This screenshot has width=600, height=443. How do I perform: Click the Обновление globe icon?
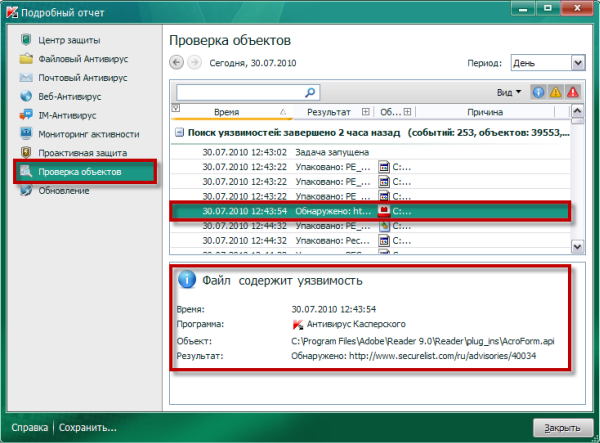point(26,190)
